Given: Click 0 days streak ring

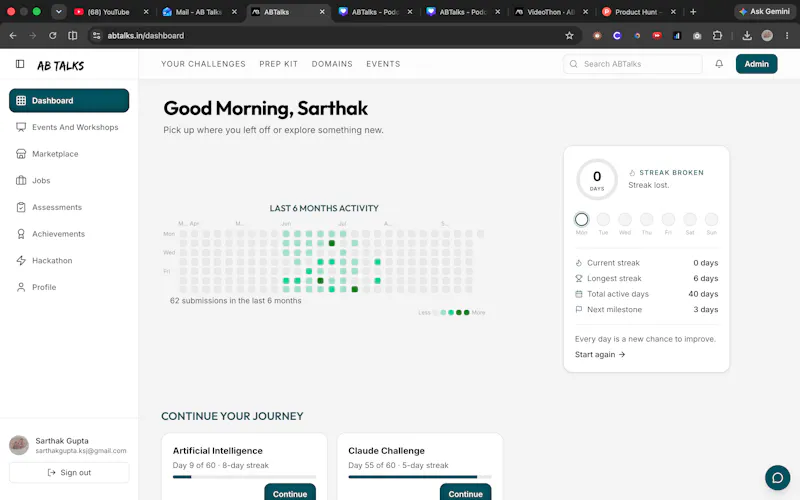Looking at the screenshot, I should coord(597,179).
